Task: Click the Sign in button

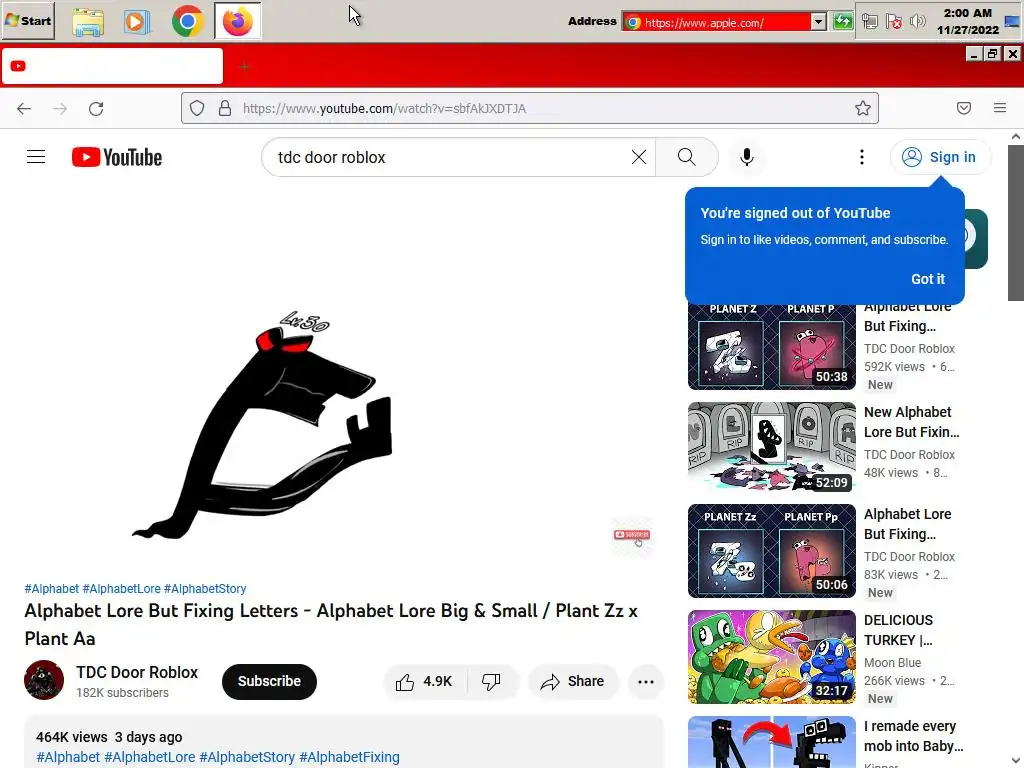Action: pos(939,157)
